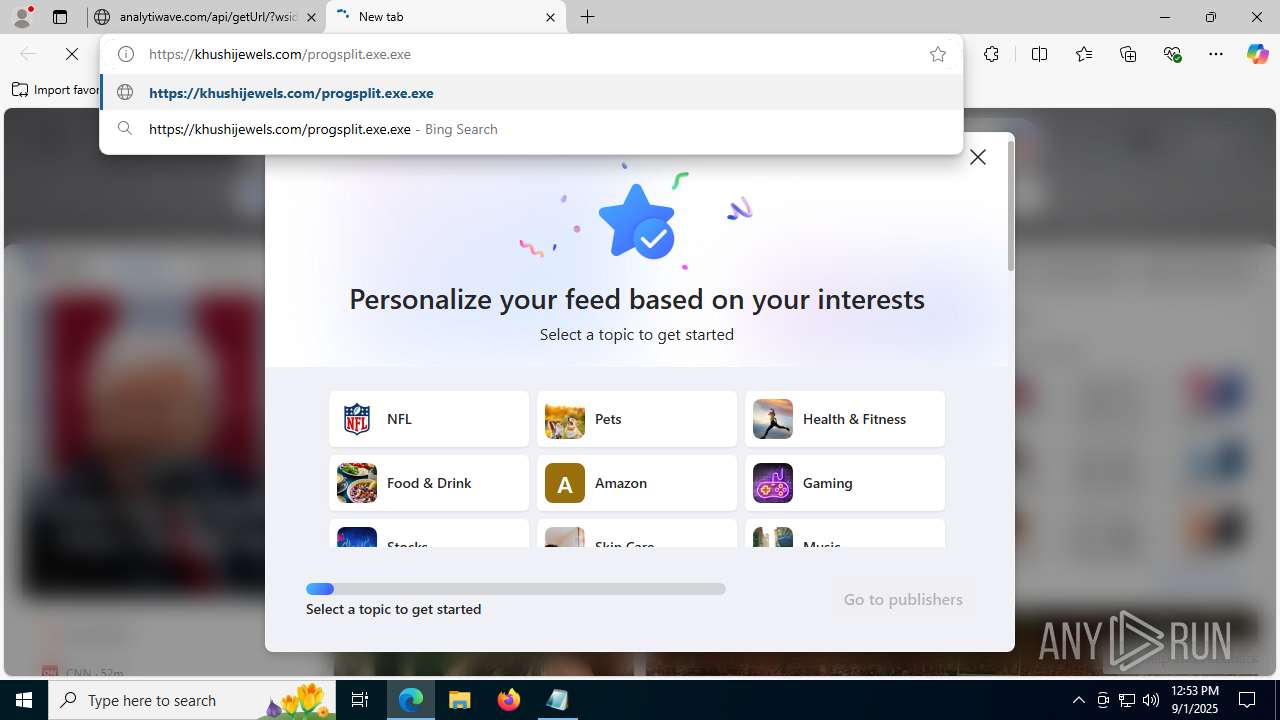The height and width of the screenshot is (720, 1280).
Task: Choose the NFL topic
Action: [429, 419]
